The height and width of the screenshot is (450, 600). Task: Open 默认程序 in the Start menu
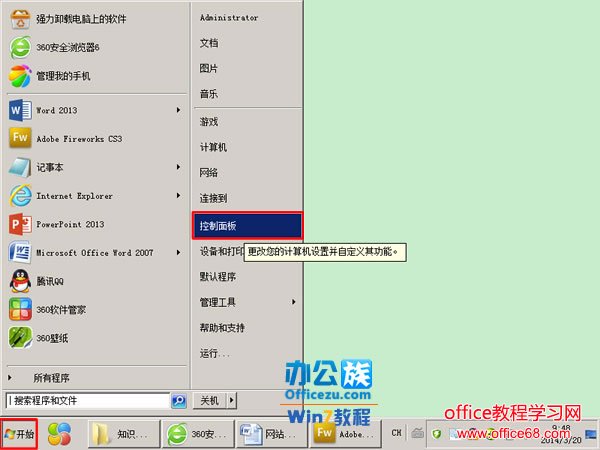[218, 277]
